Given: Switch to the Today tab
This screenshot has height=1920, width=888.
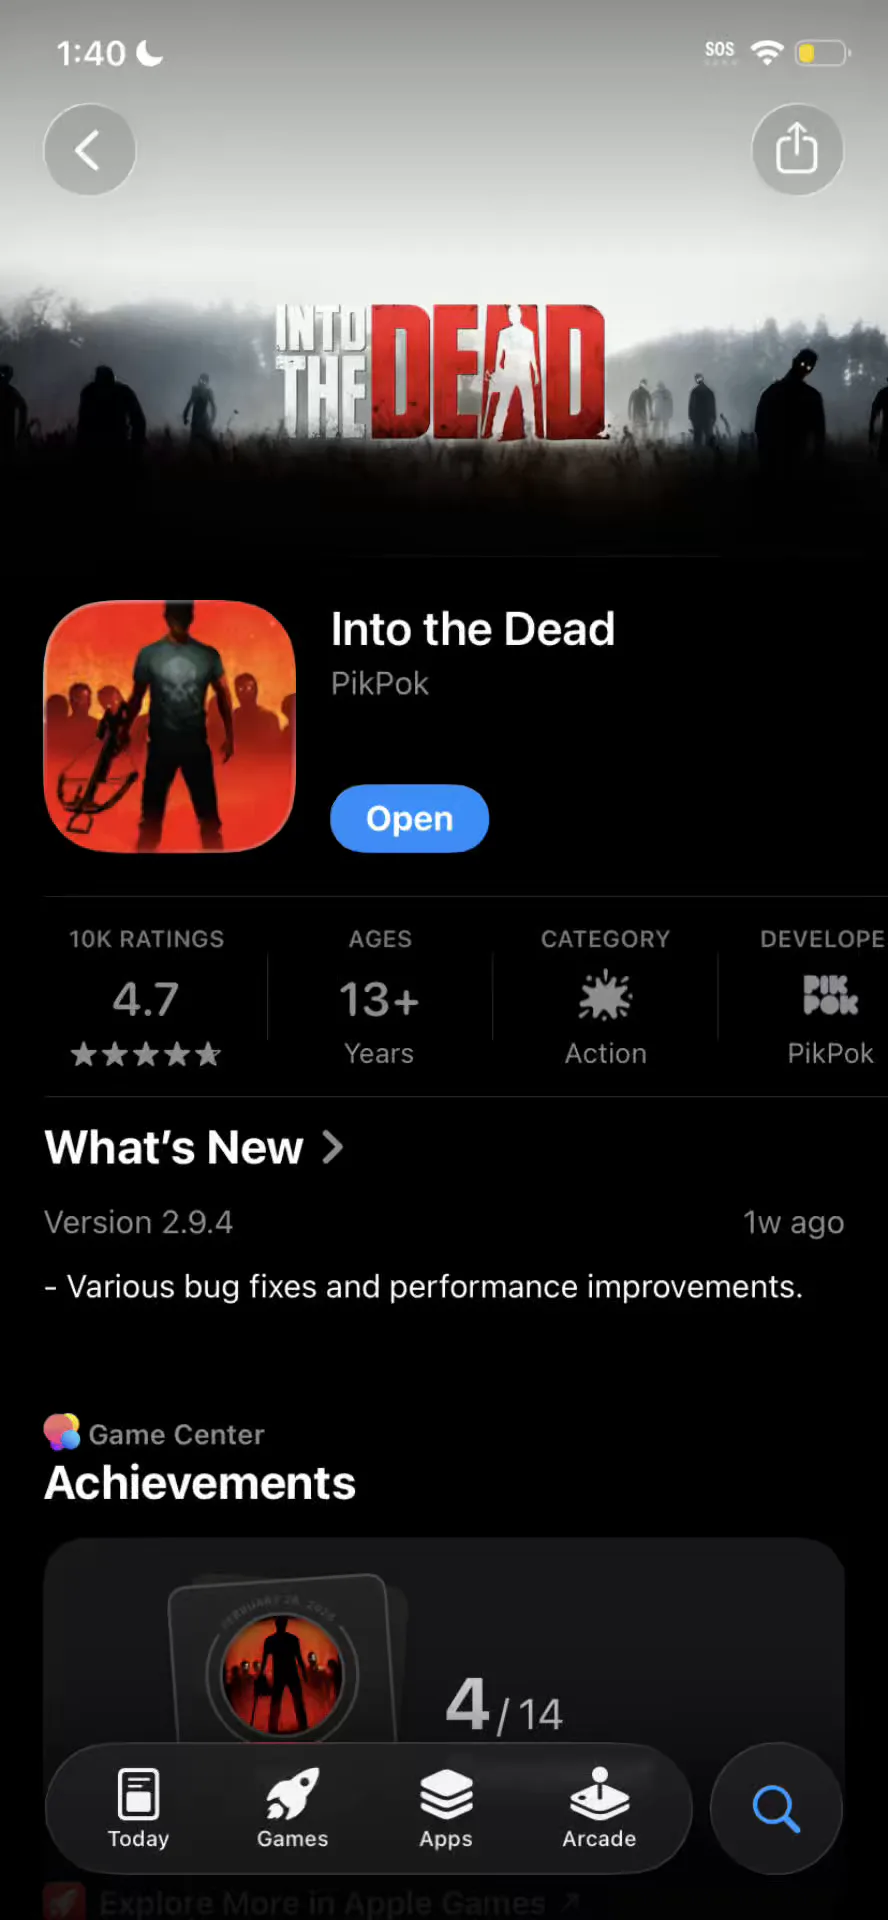Looking at the screenshot, I should coord(138,1808).
